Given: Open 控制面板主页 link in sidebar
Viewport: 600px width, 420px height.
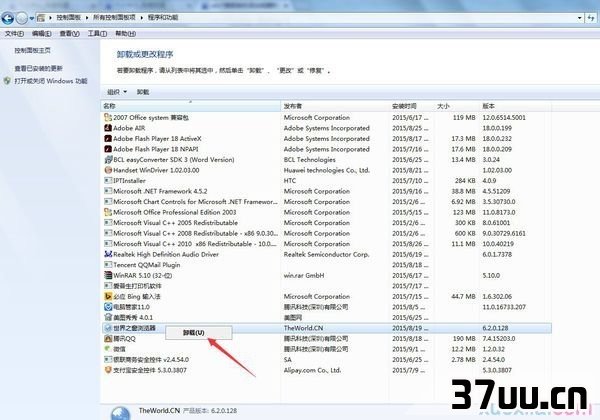Looking at the screenshot, I should click(33, 50).
